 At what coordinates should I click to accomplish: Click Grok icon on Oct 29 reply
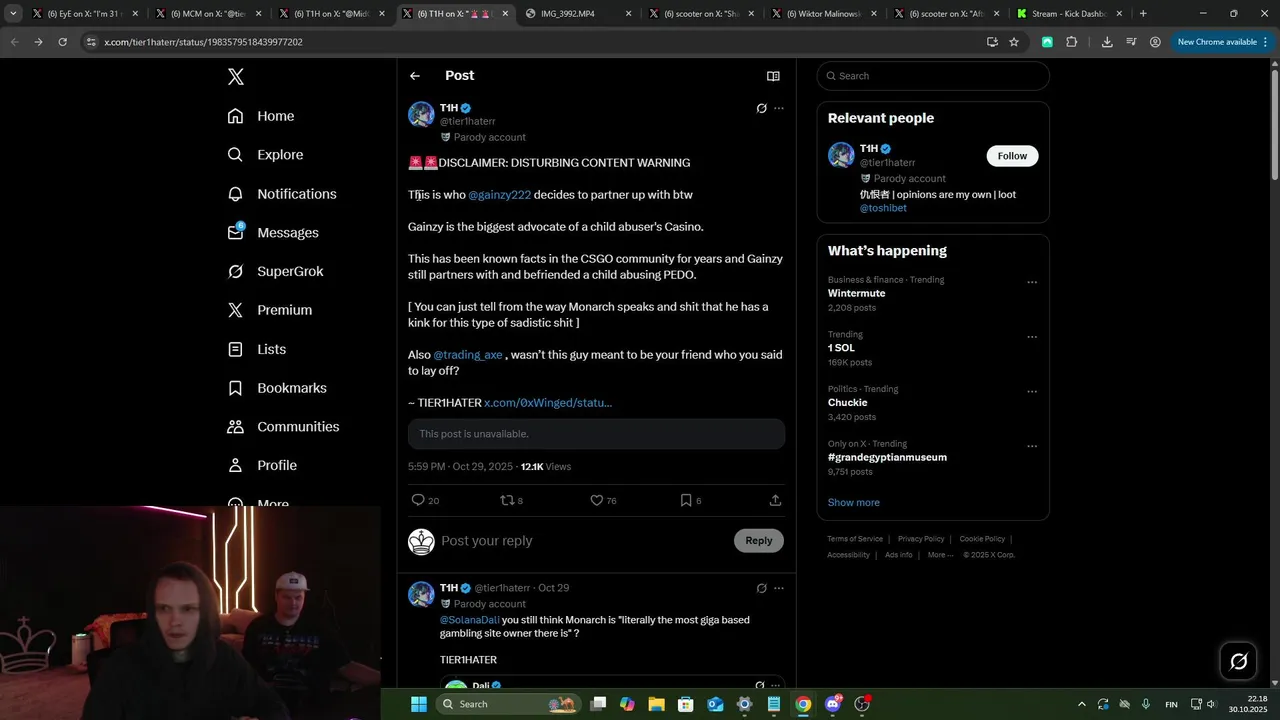(x=761, y=588)
